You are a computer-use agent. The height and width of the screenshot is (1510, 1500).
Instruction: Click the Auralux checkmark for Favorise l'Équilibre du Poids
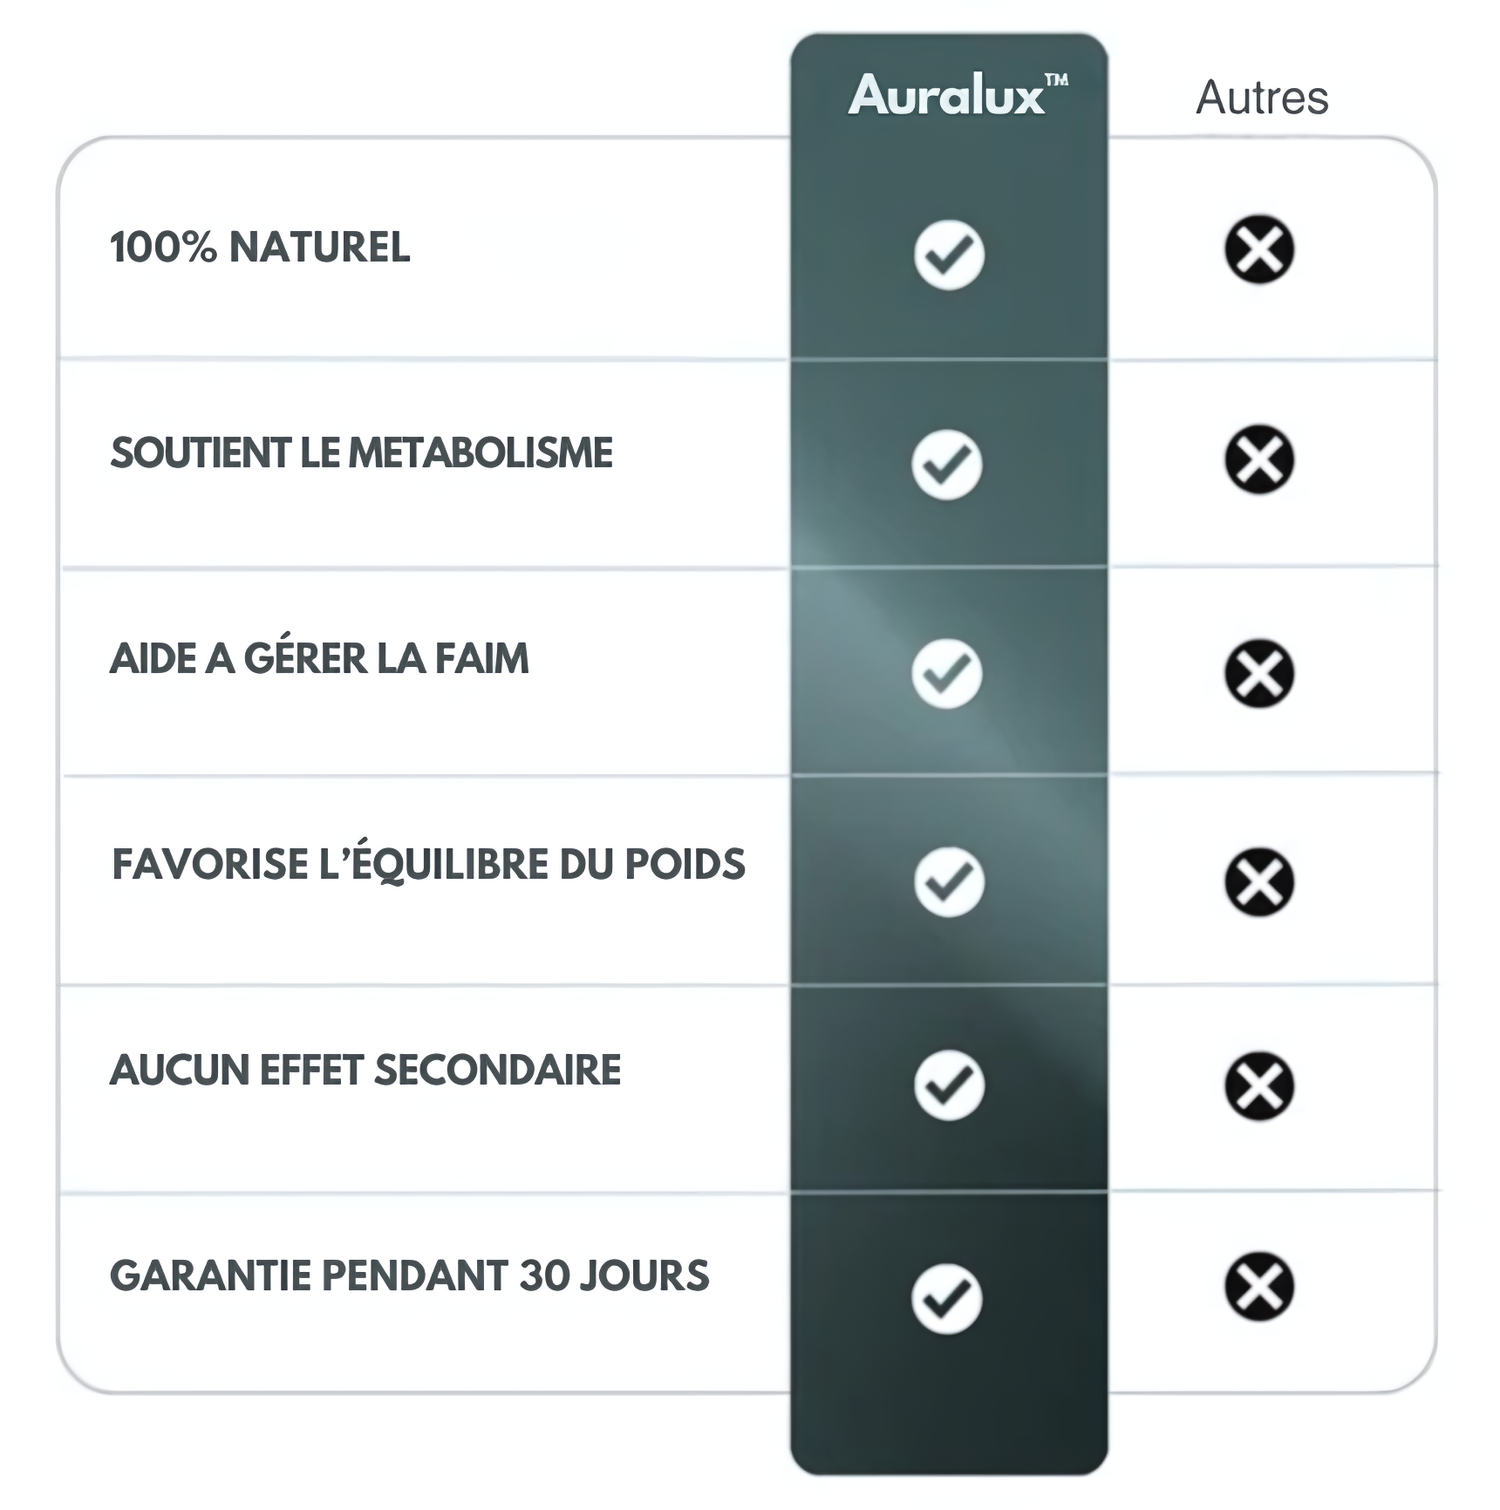pyautogui.click(x=949, y=882)
